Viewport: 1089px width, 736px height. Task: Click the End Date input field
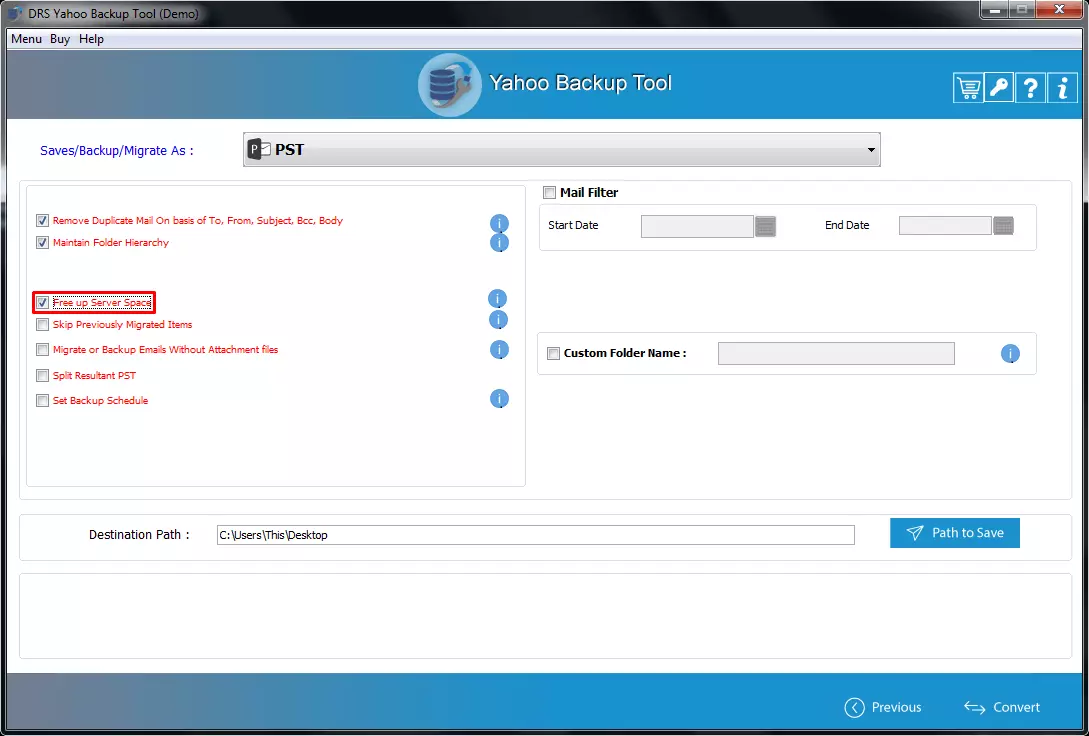point(945,226)
